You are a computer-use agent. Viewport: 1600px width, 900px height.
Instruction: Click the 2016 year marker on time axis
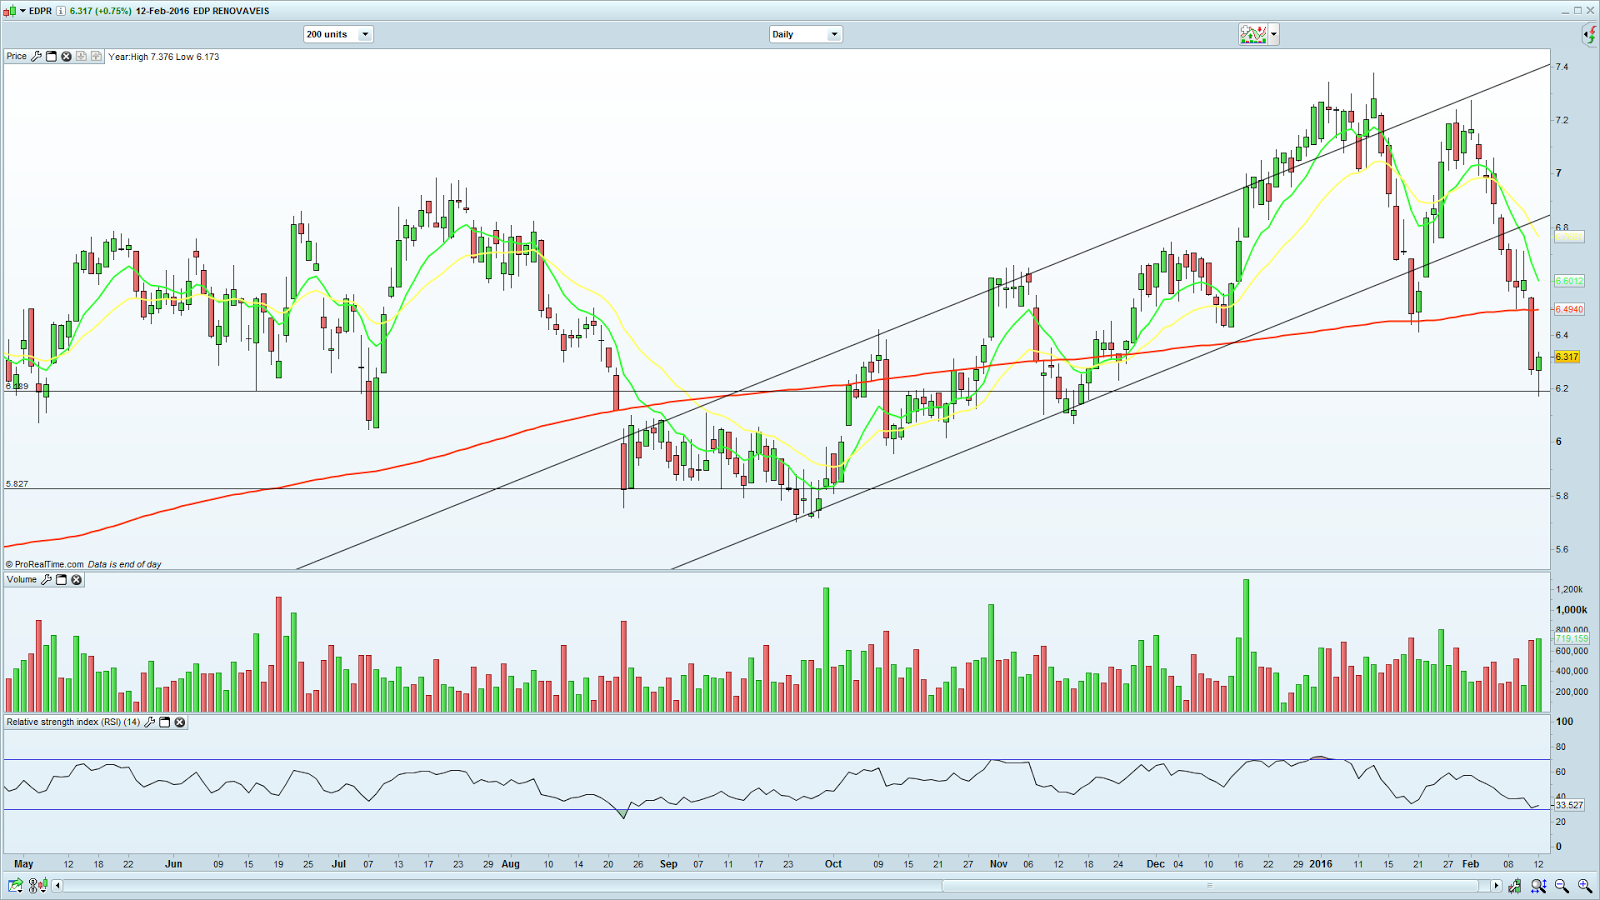1321,864
